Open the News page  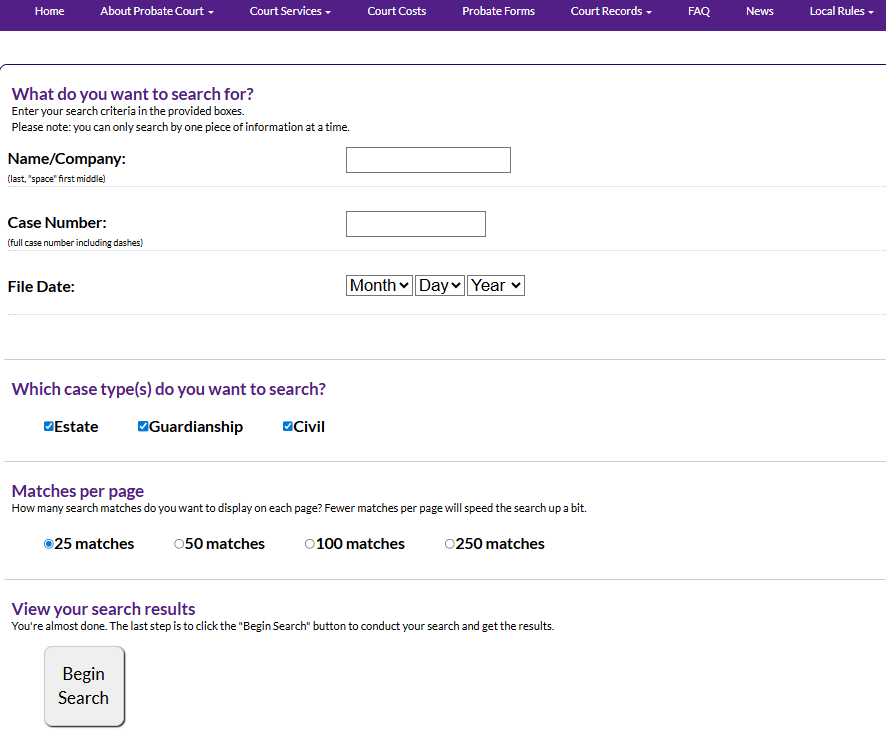(759, 11)
